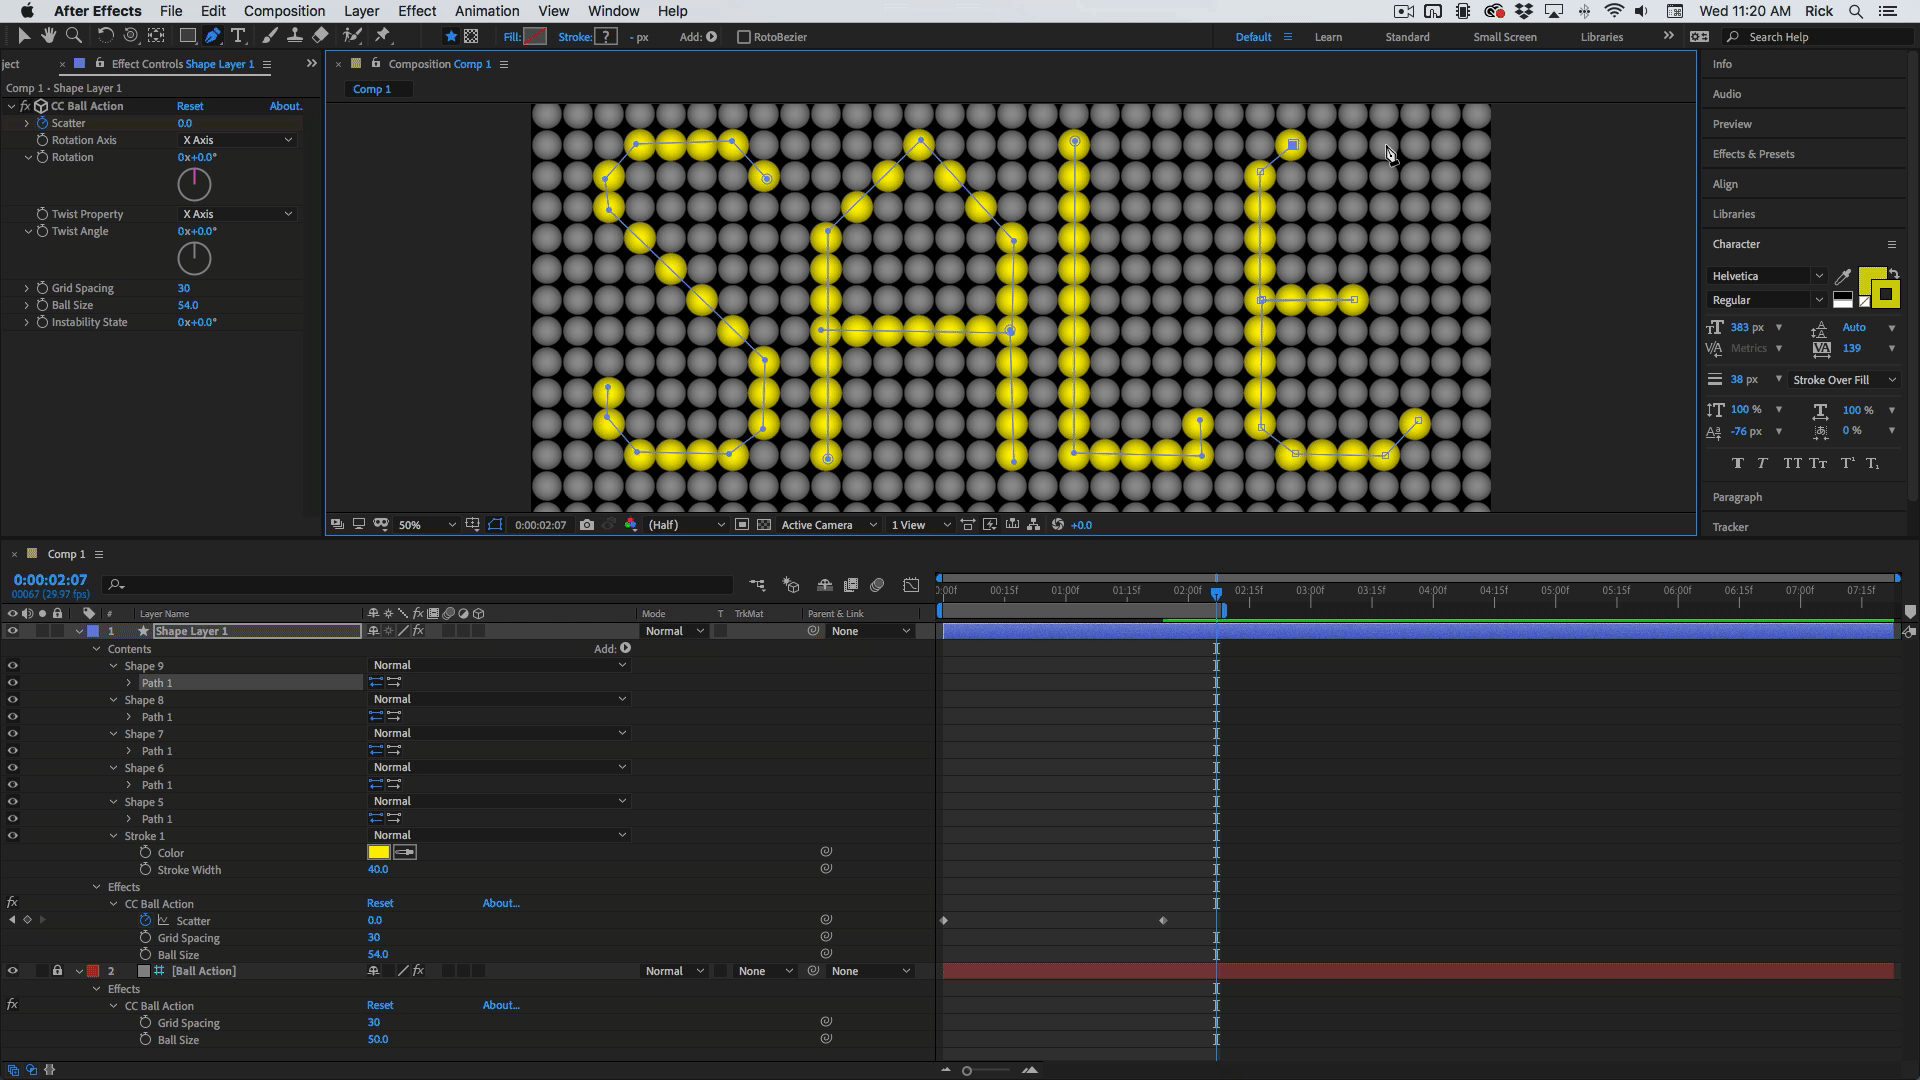1920x1080 pixels.
Task: Open viewer magnification 50% dropdown
Action: tap(427, 525)
